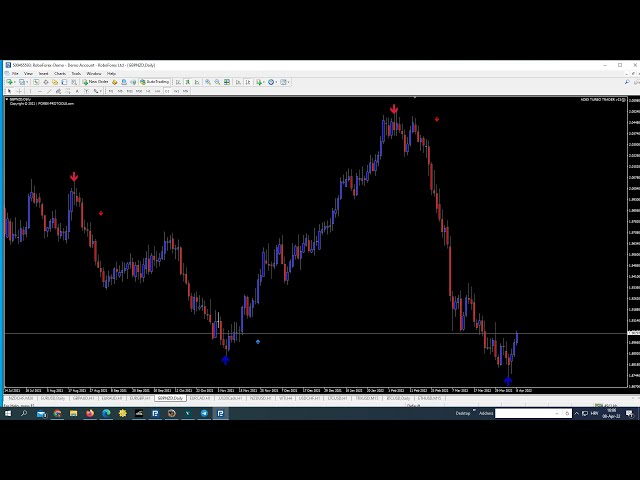Screen dimensions: 640x480
Task: Switch to the GBPNZD,Daily chart tab
Action: click(169, 397)
